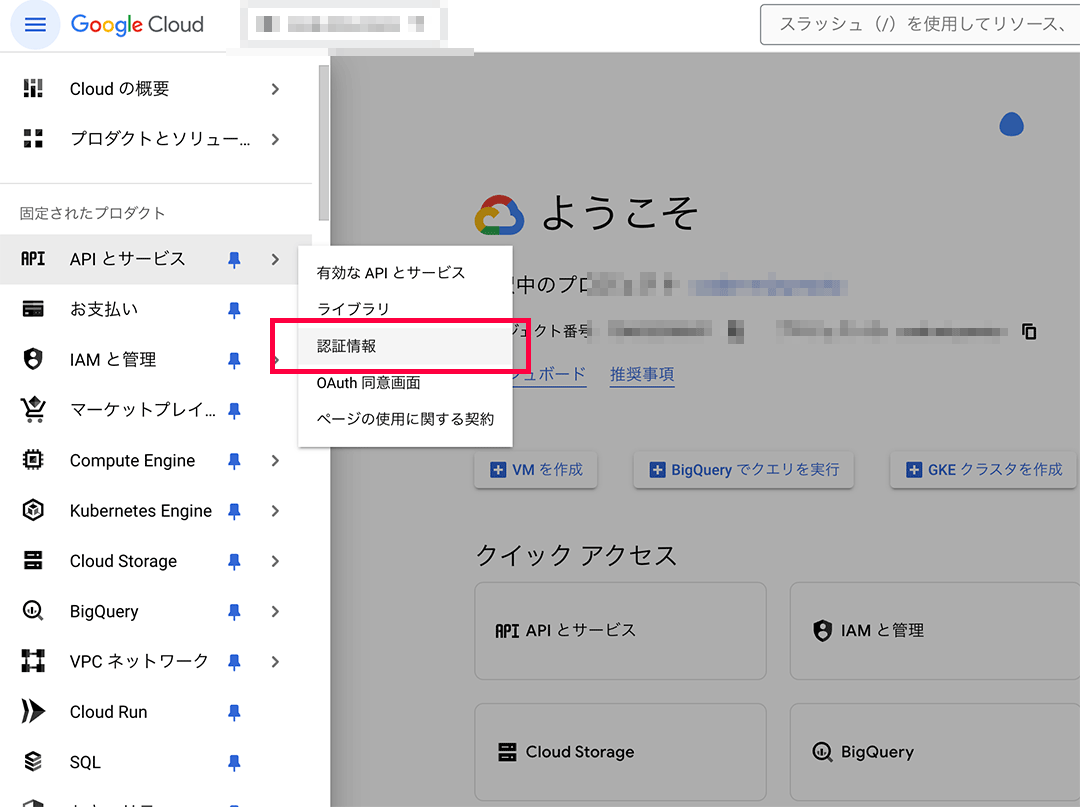This screenshot has height=807, width=1080.
Task: Open the hamburger navigation menu
Action: (x=35, y=25)
